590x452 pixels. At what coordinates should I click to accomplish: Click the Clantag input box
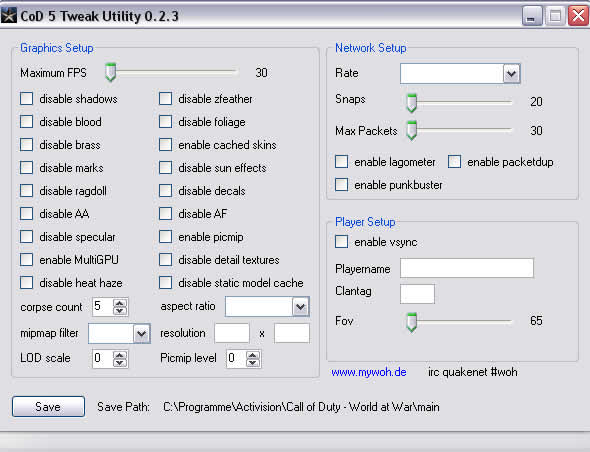tap(417, 294)
